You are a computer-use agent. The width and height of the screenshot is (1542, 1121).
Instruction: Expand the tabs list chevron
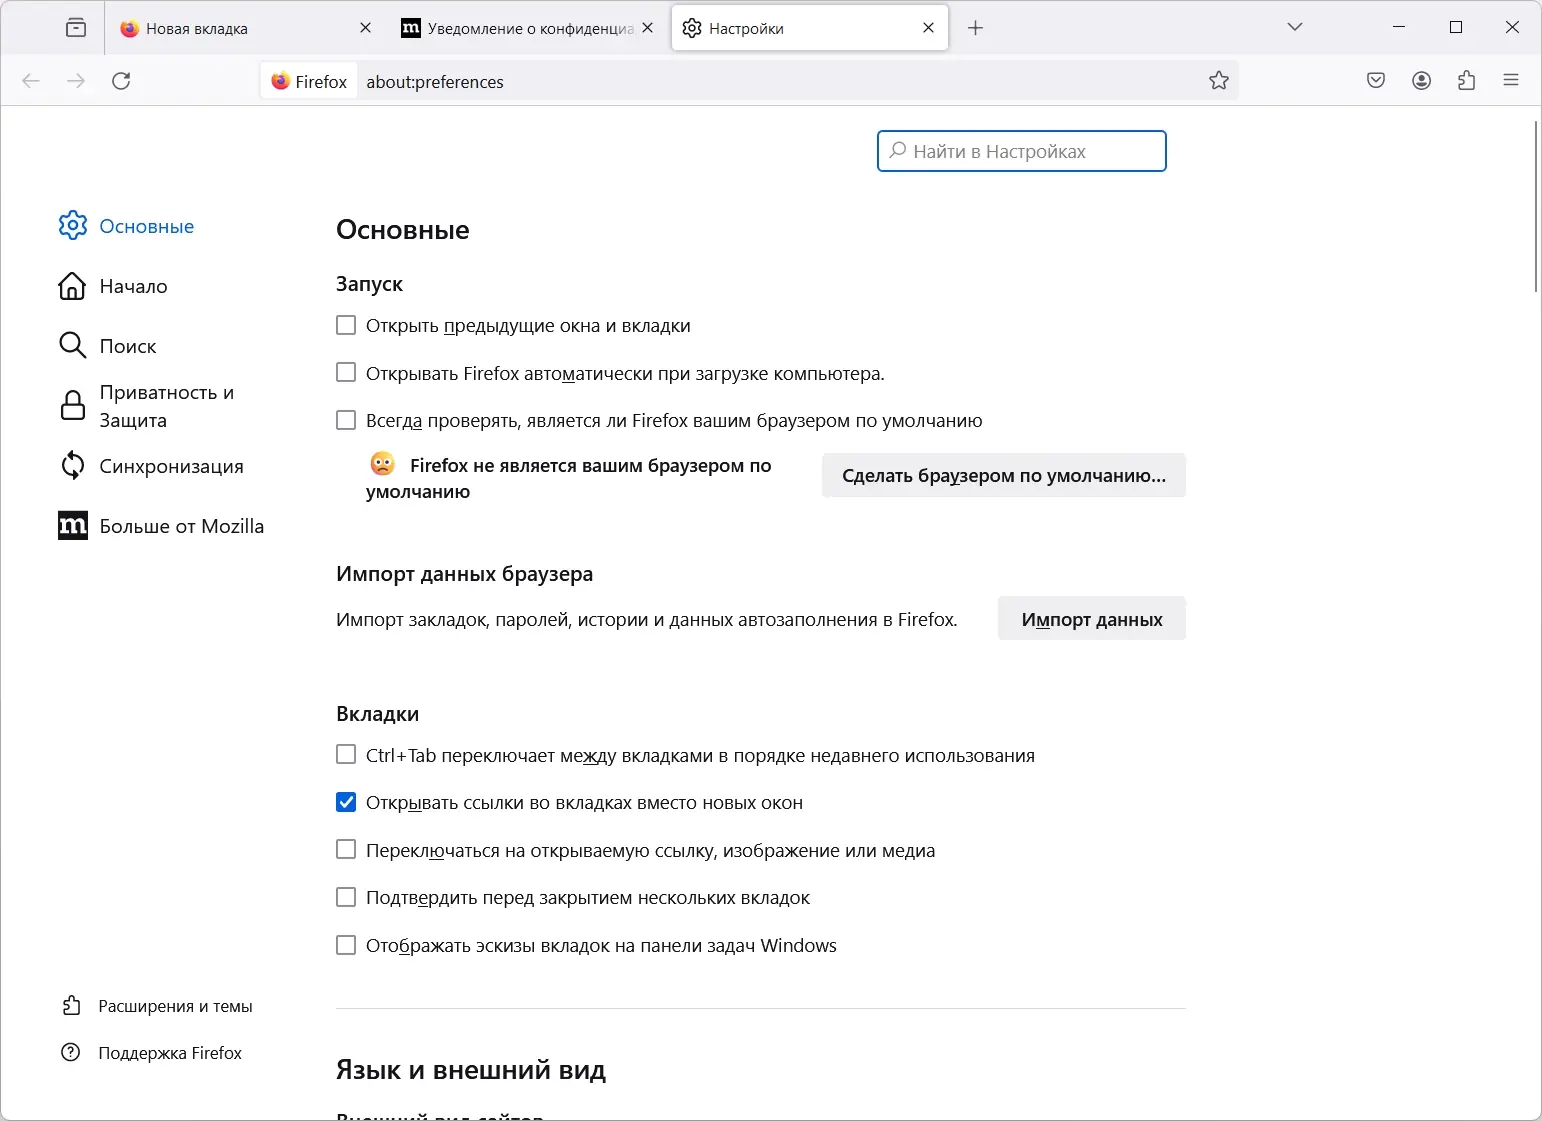pyautogui.click(x=1295, y=27)
